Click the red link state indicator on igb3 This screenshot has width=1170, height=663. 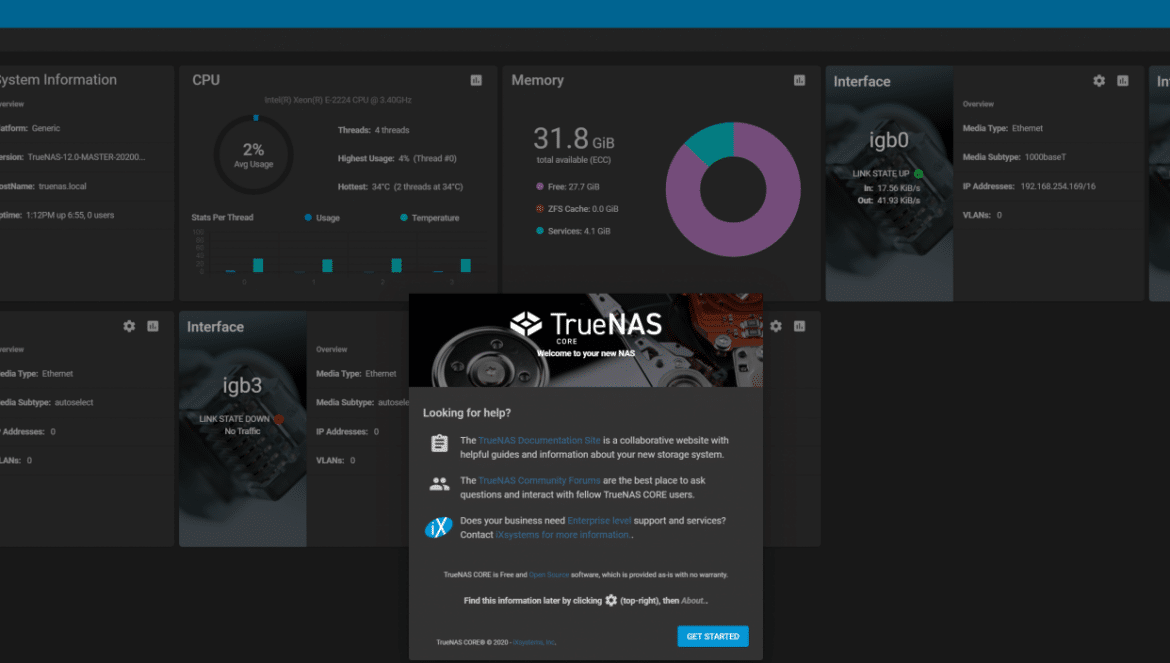click(x=279, y=419)
